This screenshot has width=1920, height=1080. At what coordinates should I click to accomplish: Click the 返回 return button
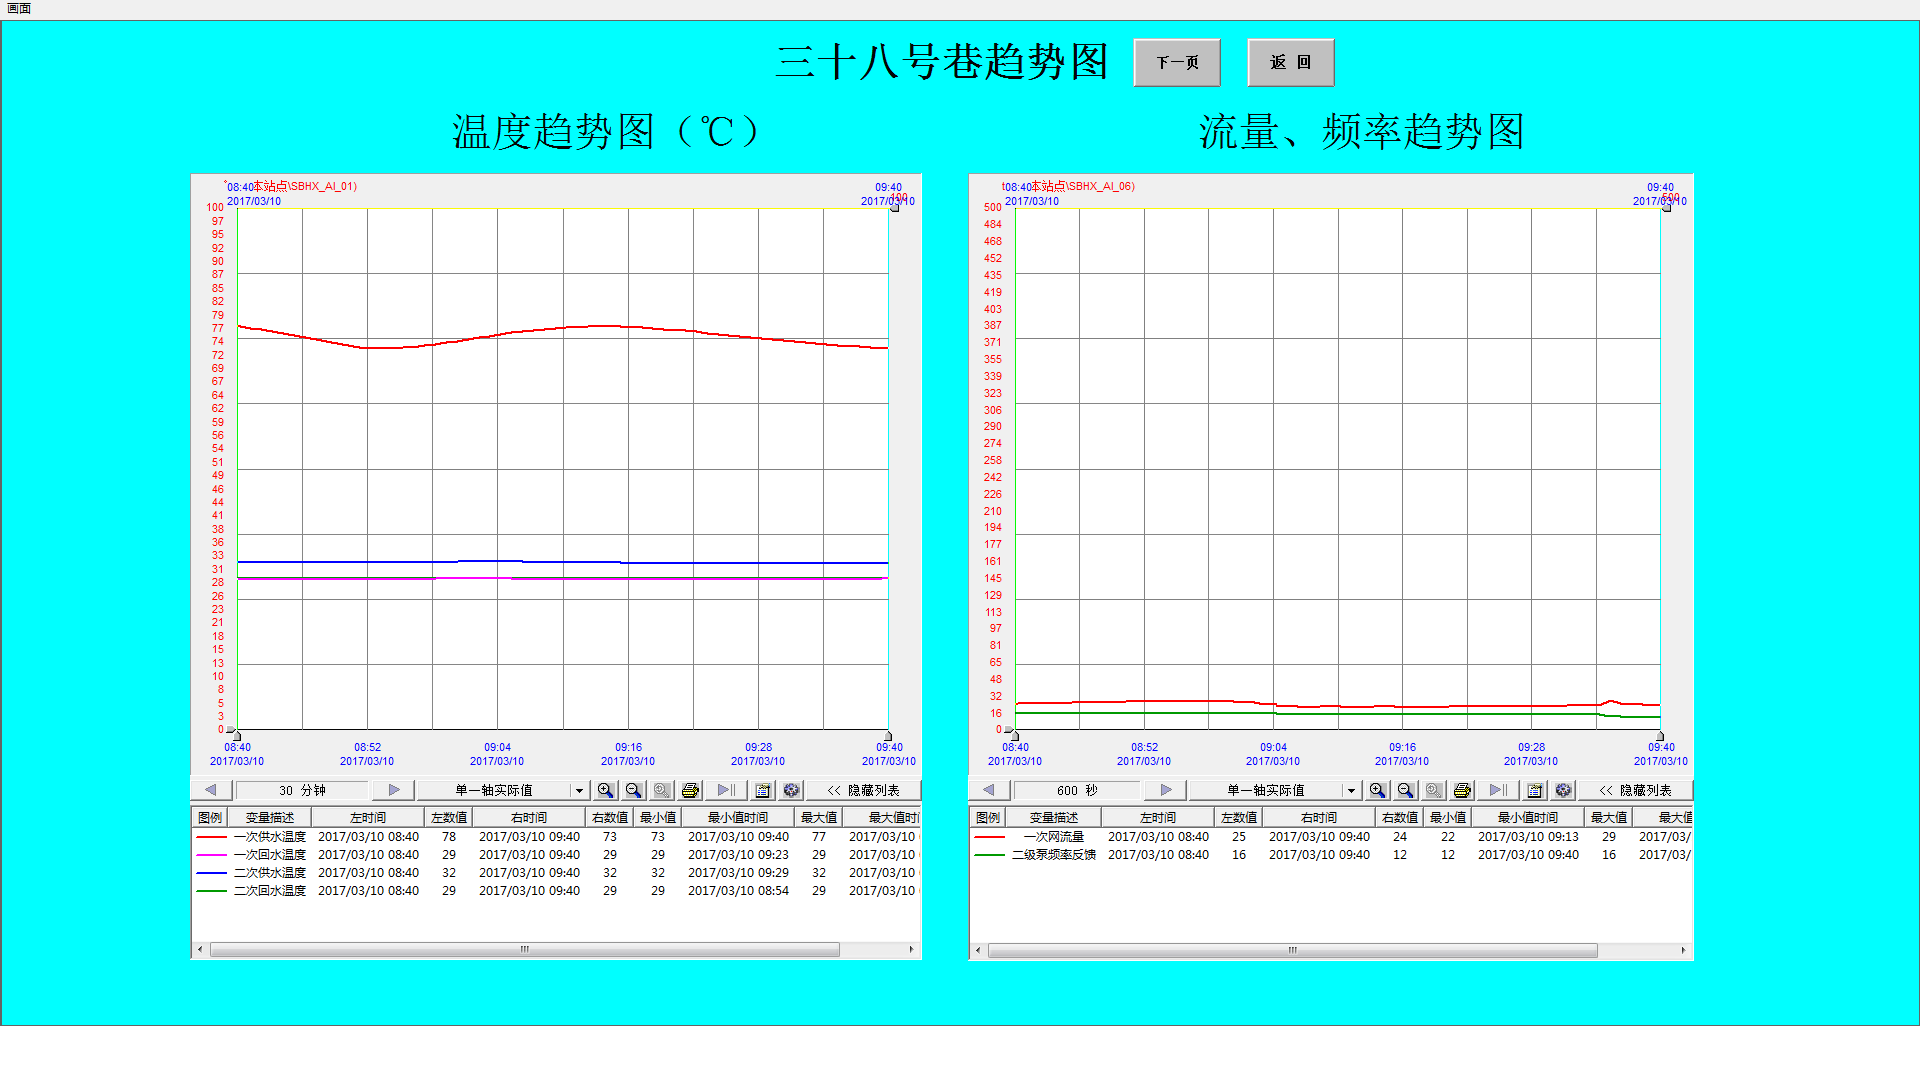1290,62
